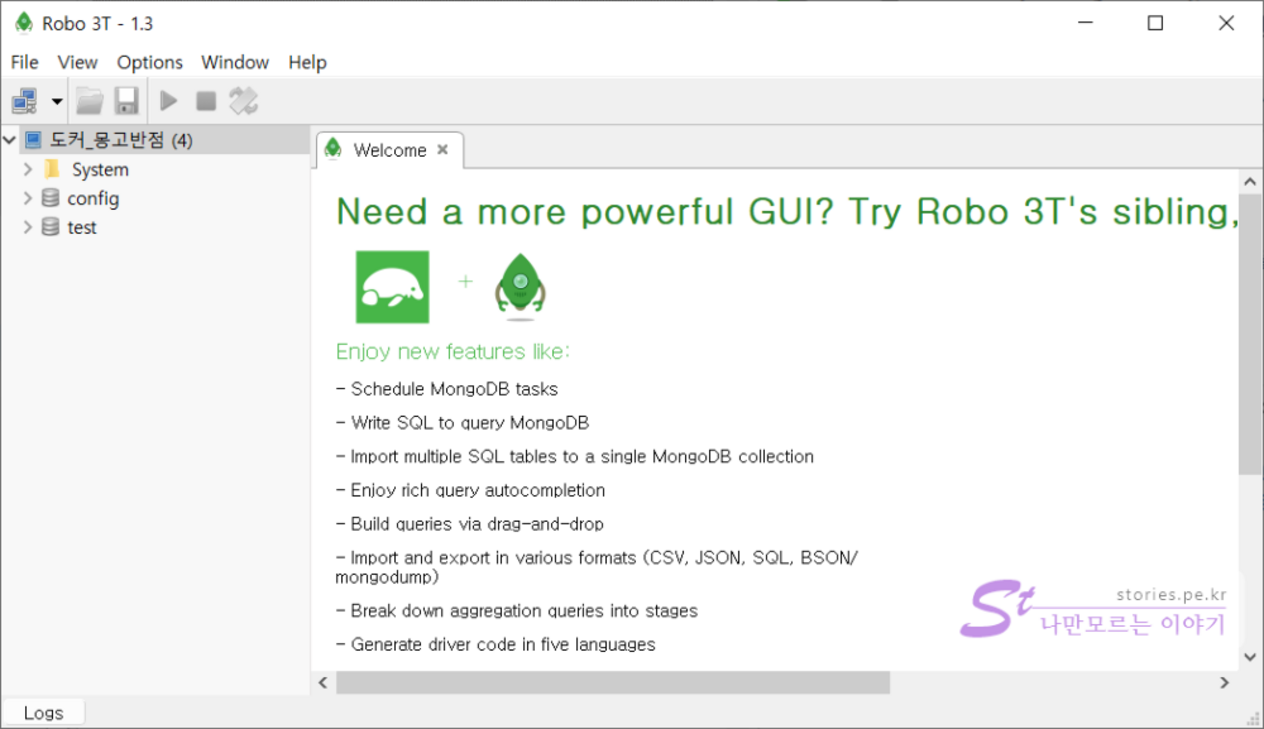Open the Options menu
The width and height of the screenshot is (1264, 729).
pos(150,62)
